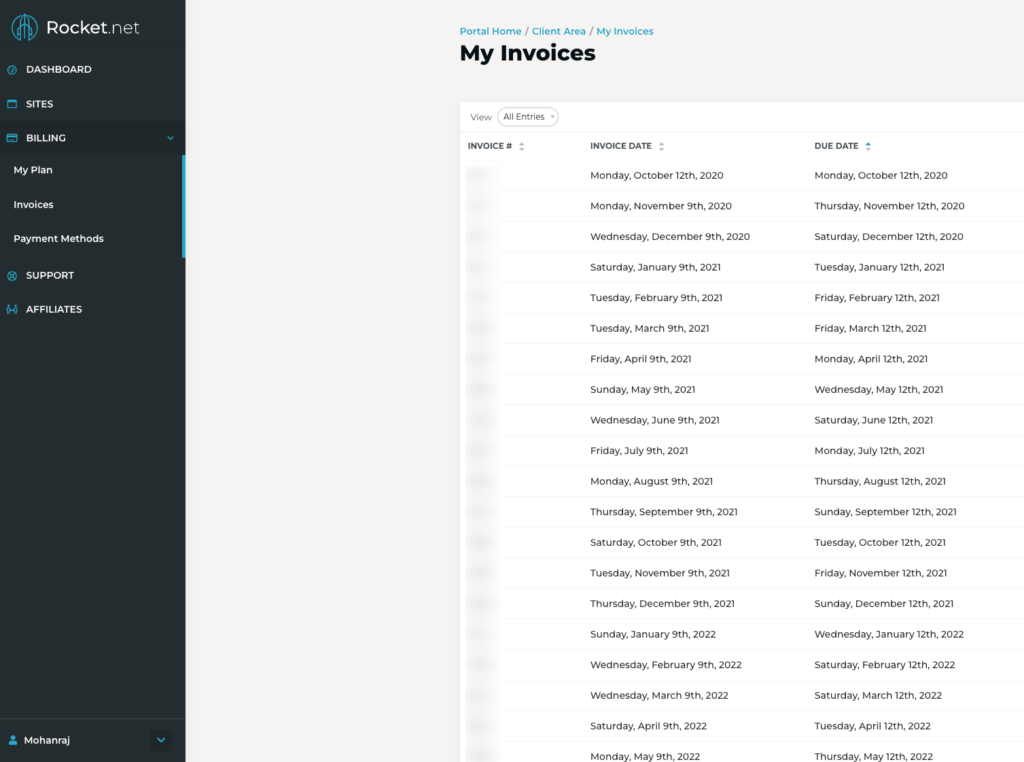Navigate to Client Area via breadcrumb
Viewport: 1024px width, 762px height.
click(558, 31)
